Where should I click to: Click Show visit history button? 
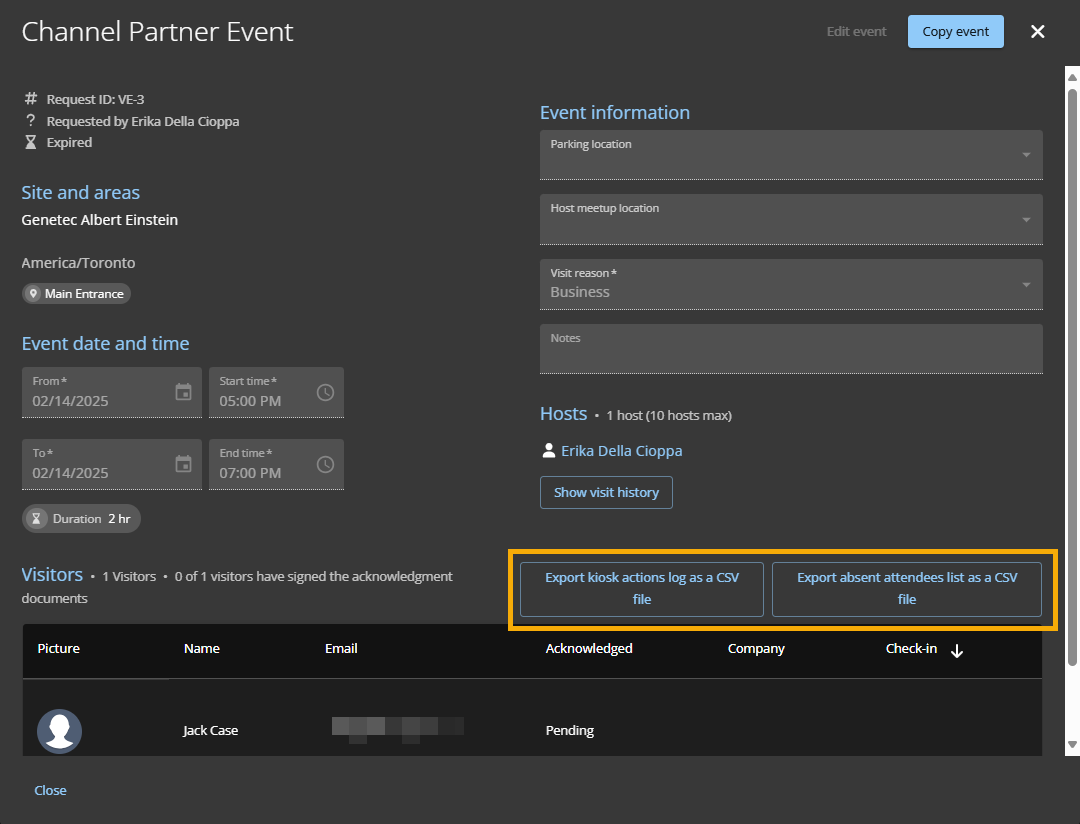[606, 492]
